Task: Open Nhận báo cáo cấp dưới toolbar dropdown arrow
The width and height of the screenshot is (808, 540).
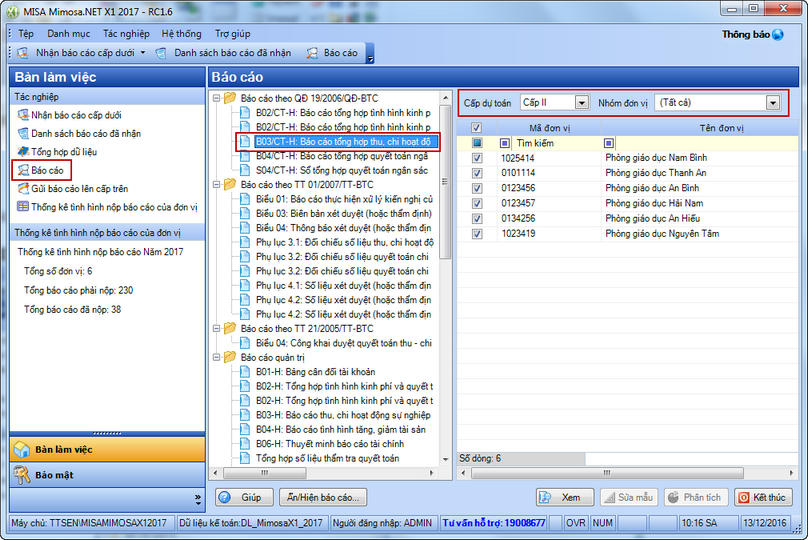Action: click(x=143, y=53)
